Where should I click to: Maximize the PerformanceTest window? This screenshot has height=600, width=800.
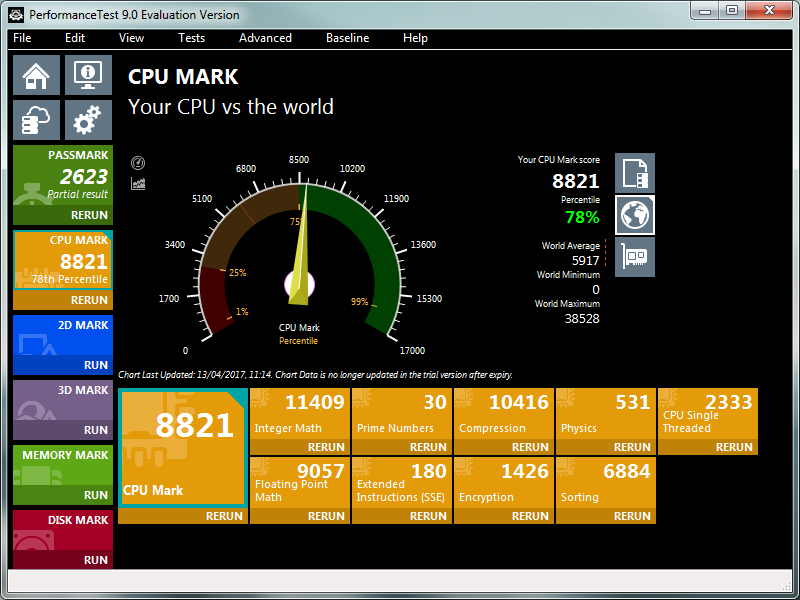click(732, 10)
